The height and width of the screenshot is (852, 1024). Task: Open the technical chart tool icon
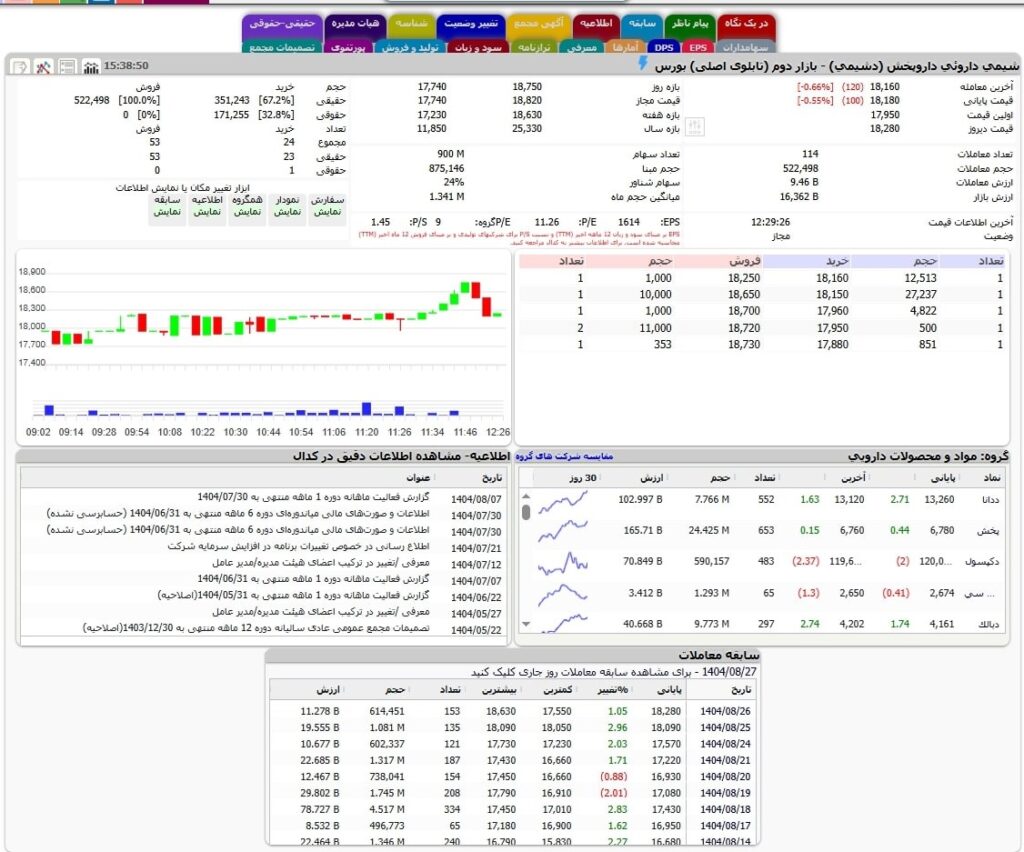(43, 66)
